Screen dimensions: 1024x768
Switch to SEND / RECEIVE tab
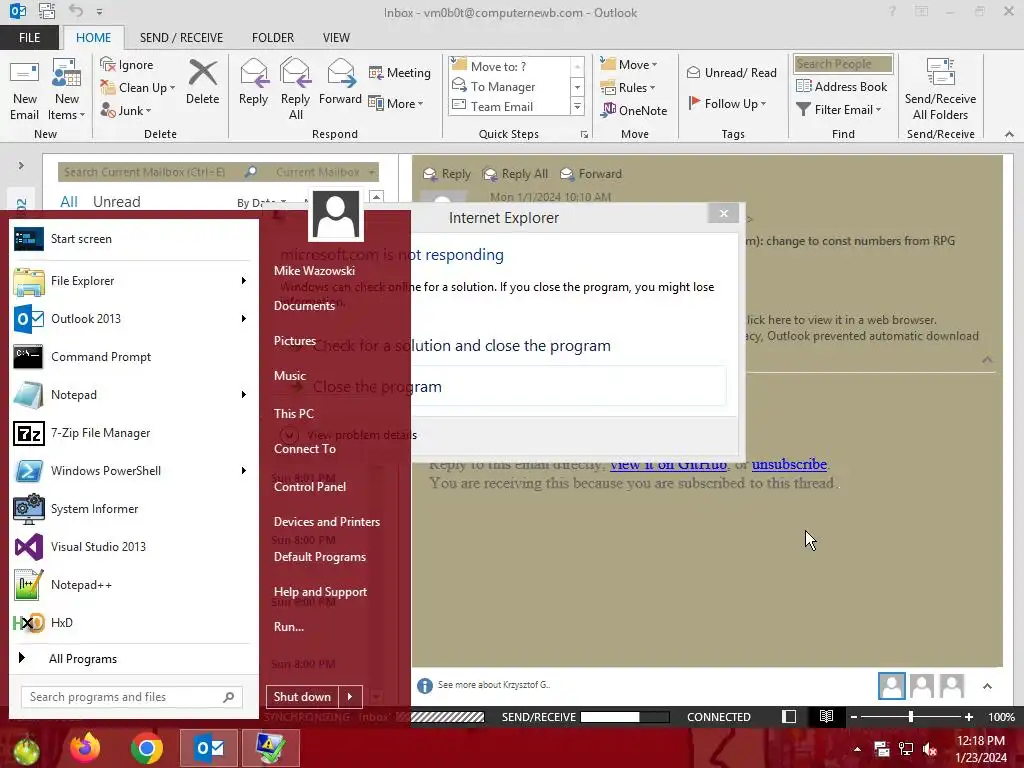(x=181, y=38)
